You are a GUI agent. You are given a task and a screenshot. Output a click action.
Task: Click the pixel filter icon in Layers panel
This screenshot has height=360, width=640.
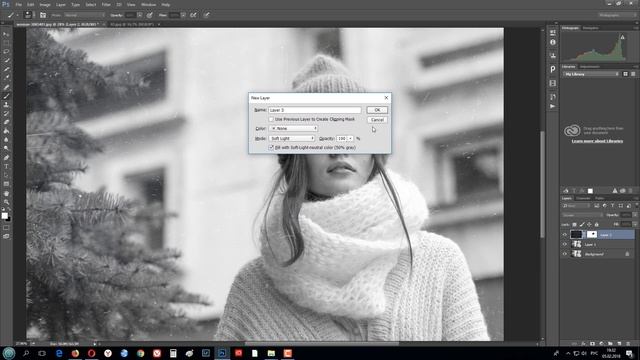coord(597,206)
